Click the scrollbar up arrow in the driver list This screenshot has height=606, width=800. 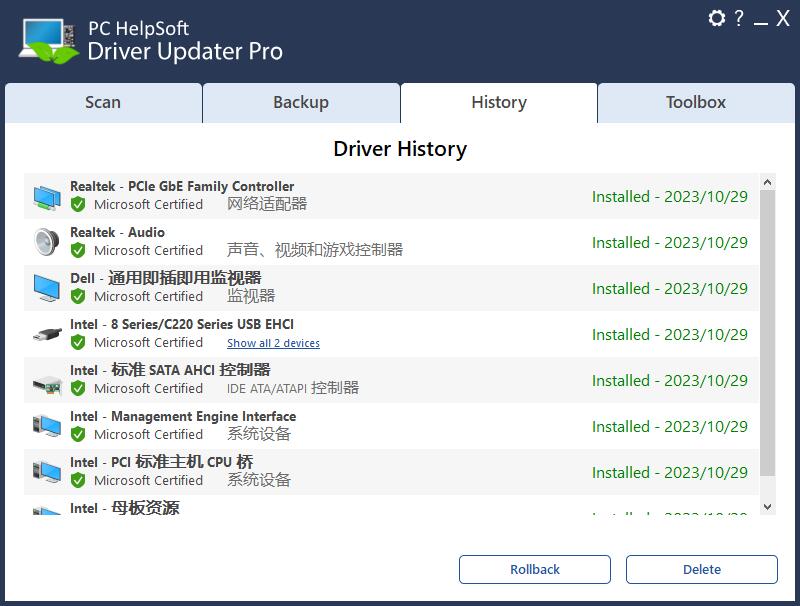click(767, 182)
